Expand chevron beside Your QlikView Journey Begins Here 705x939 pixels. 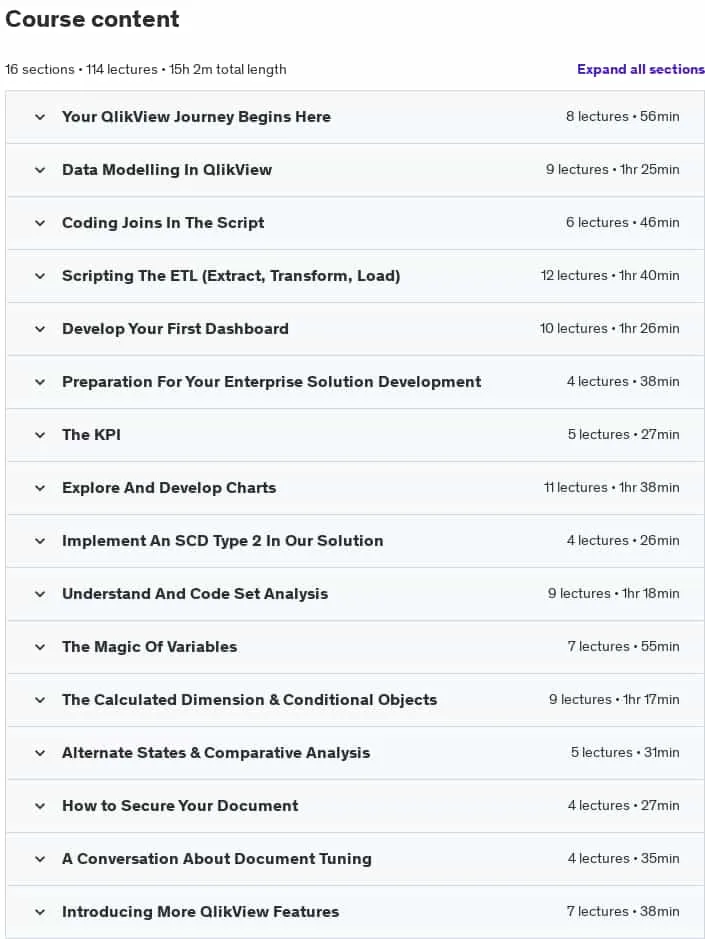40,117
